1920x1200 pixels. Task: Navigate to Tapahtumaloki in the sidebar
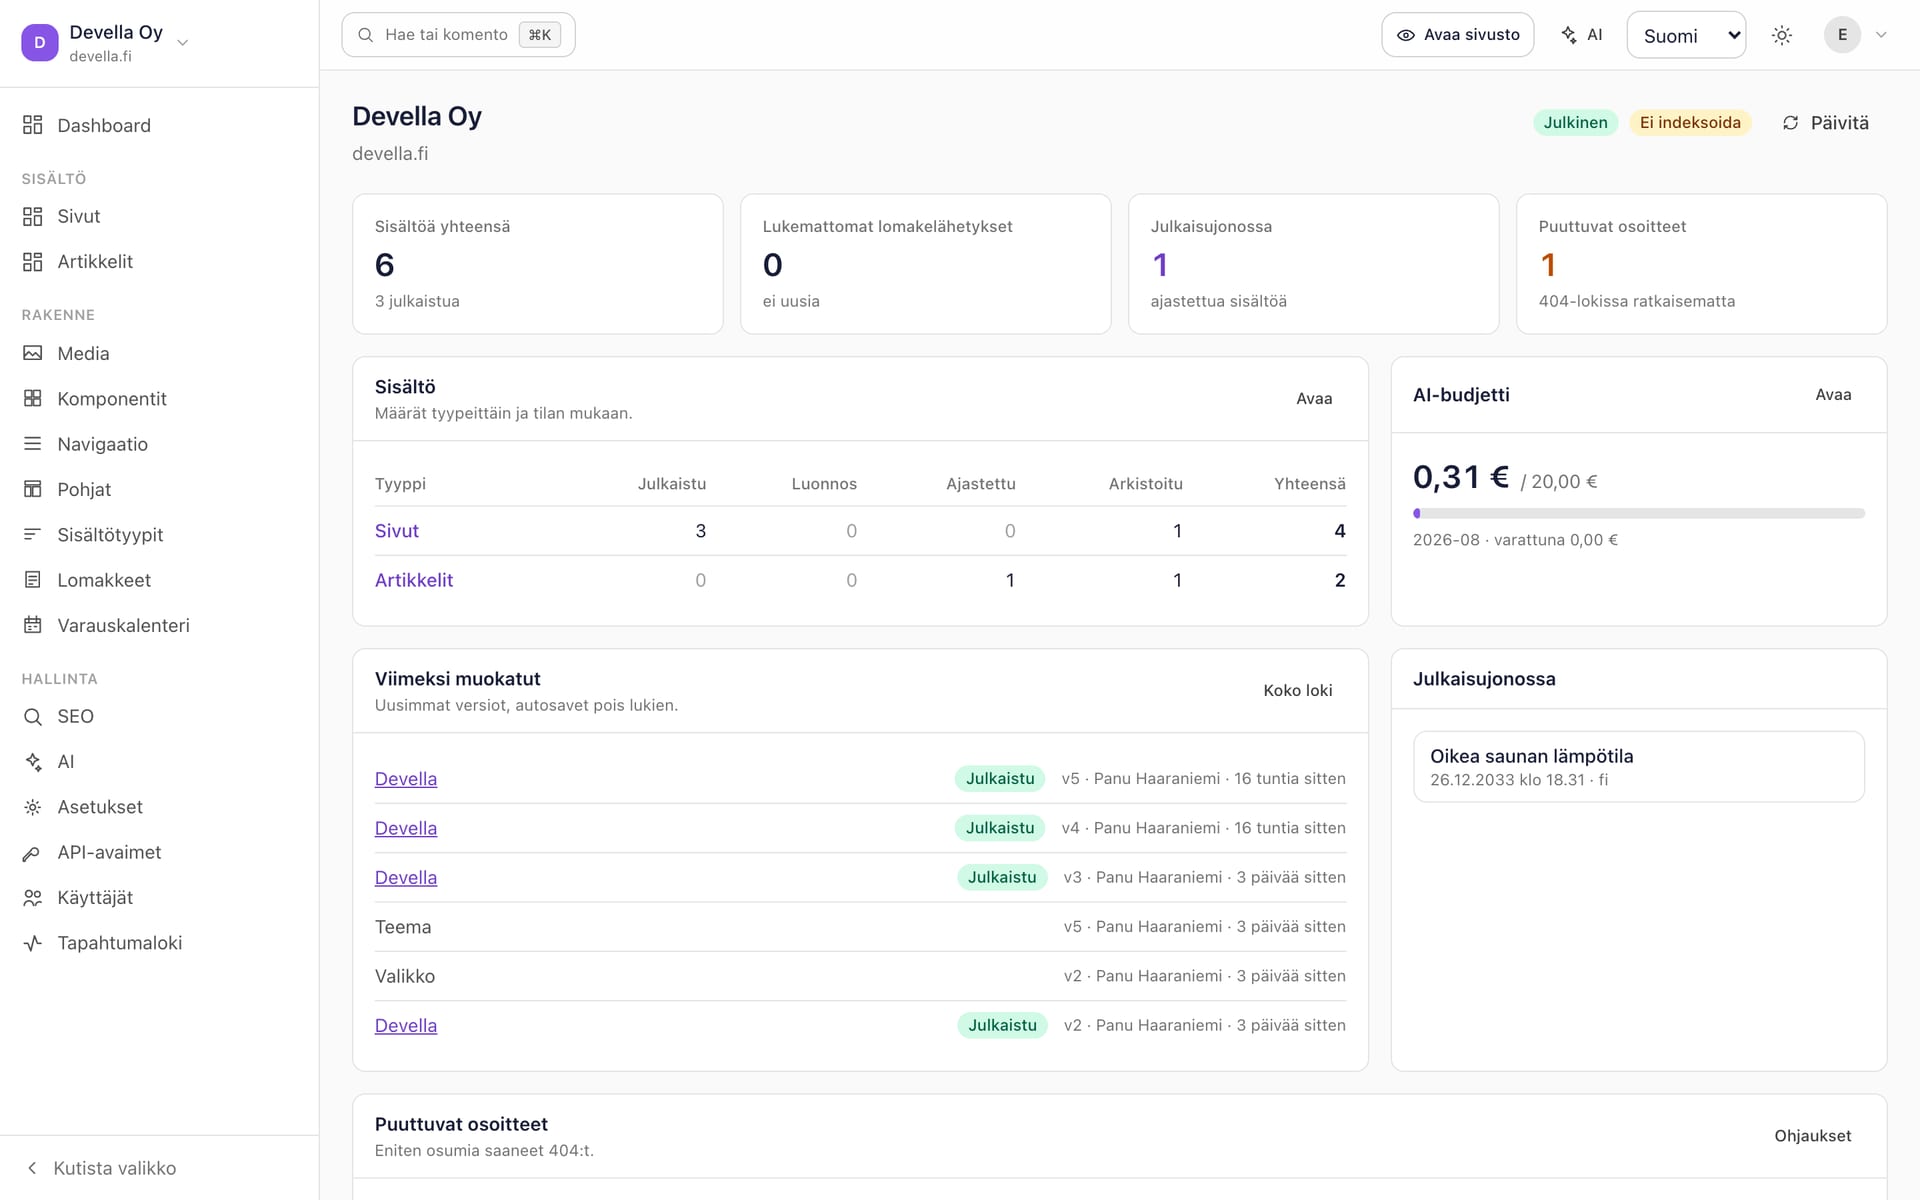coord(160,943)
